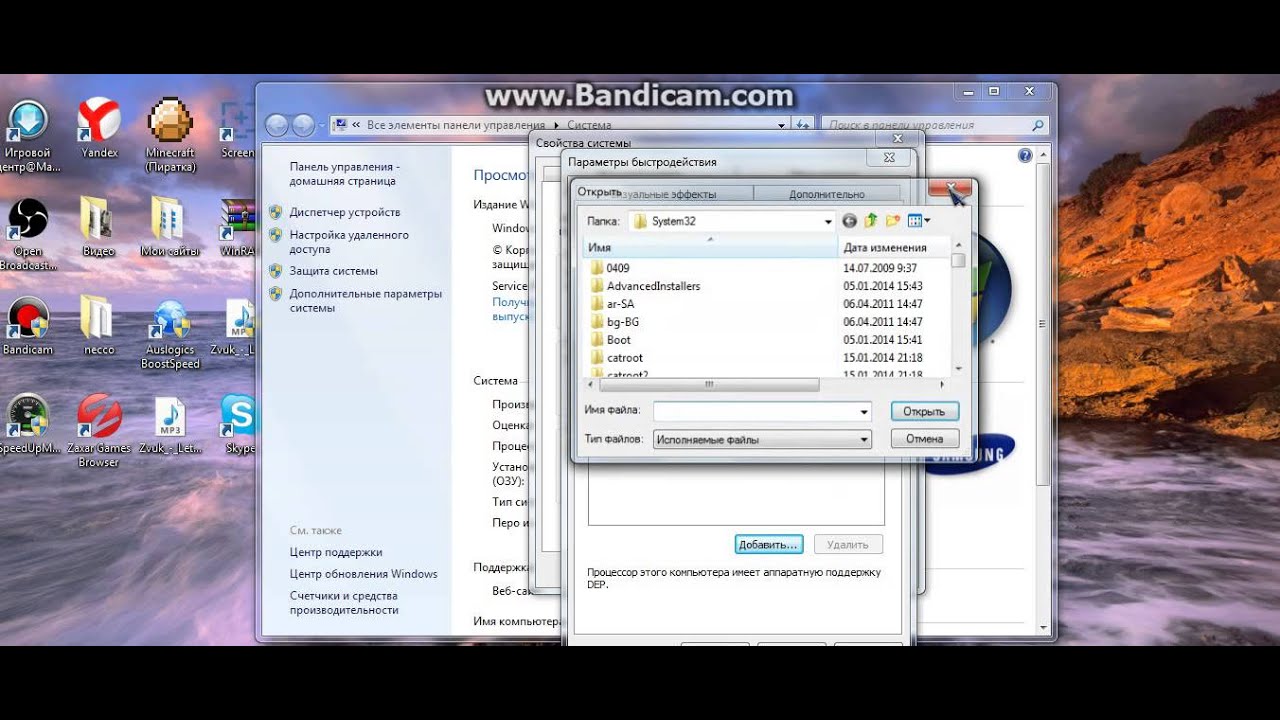The height and width of the screenshot is (720, 1280).
Task: Open the Тип файлов combo box
Action: [762, 439]
